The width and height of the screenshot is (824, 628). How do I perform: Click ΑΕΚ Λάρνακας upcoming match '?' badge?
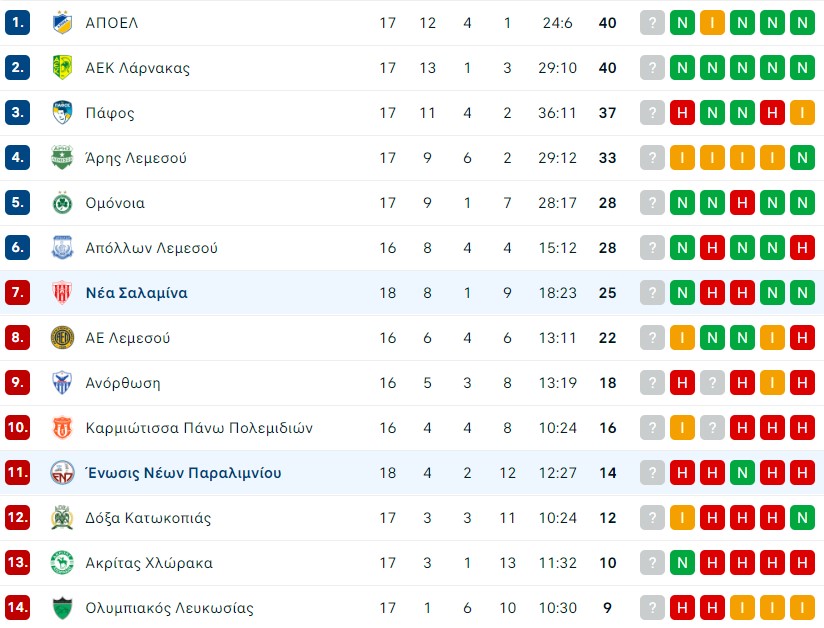(x=652, y=68)
